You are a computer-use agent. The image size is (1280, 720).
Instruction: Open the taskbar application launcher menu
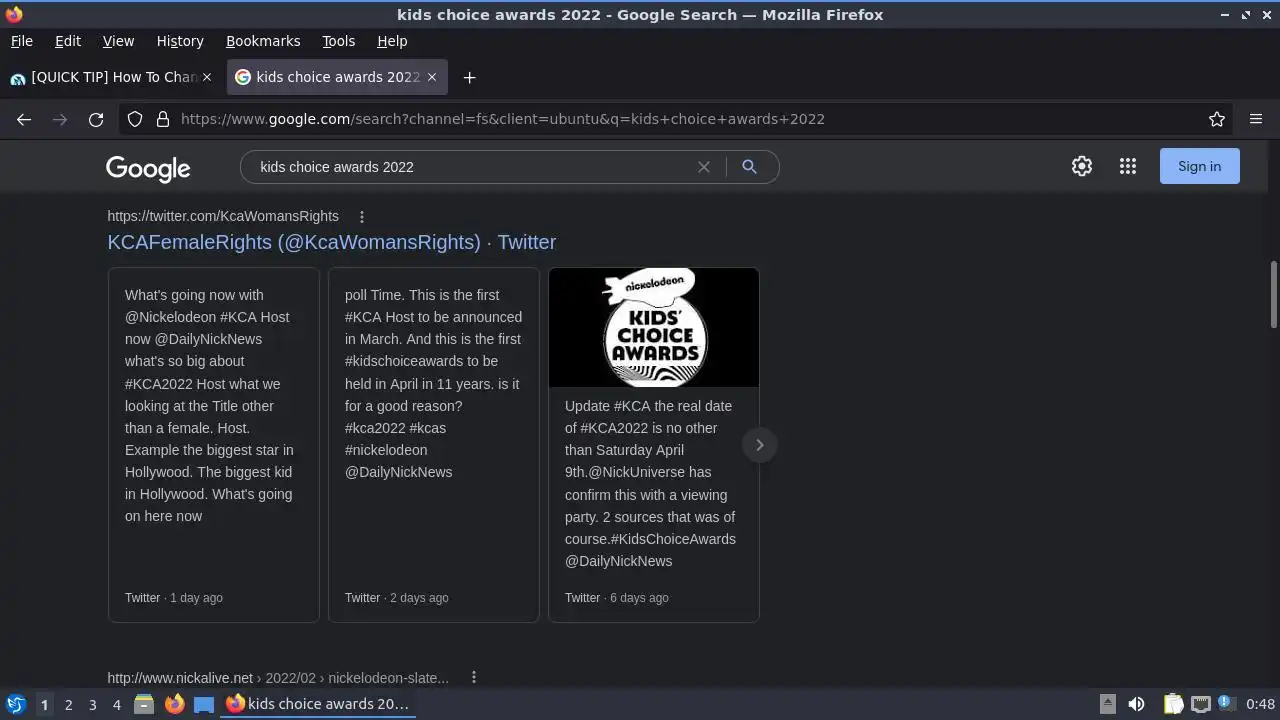(x=15, y=704)
